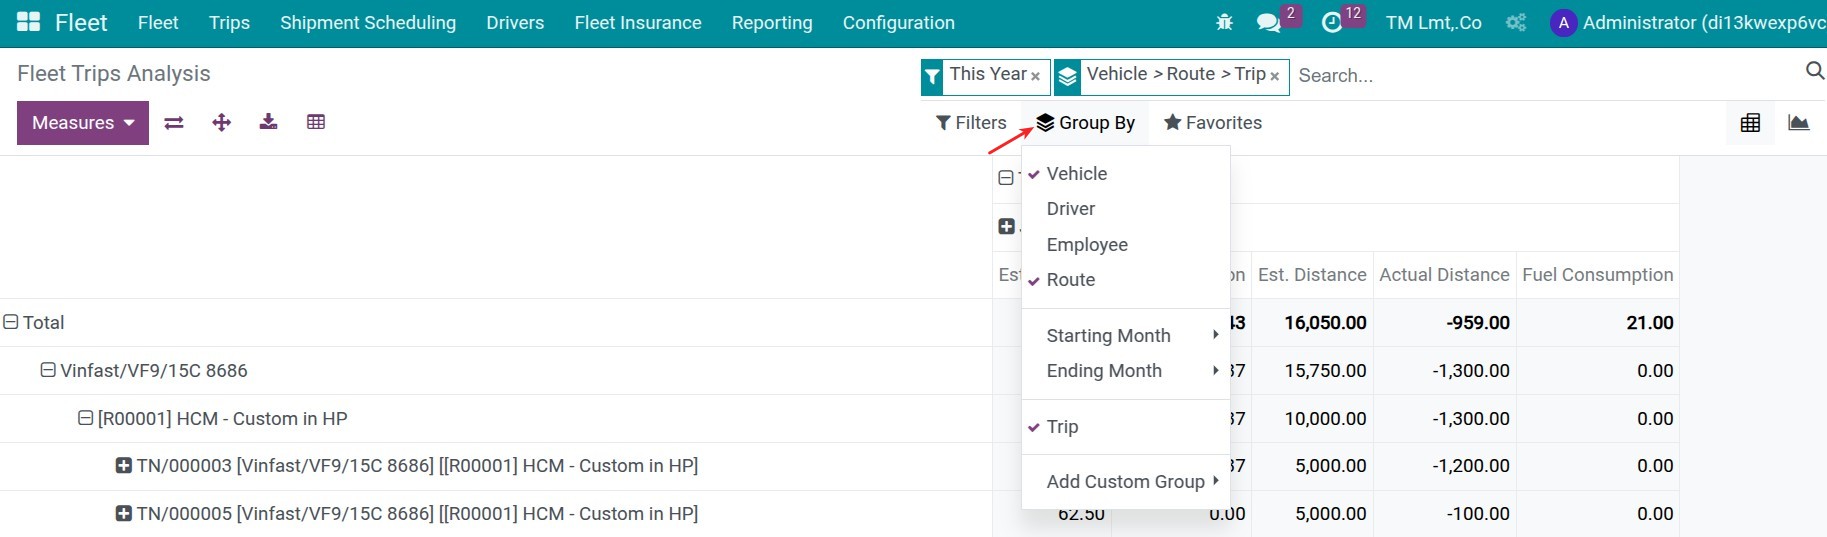The width and height of the screenshot is (1827, 537).
Task: Collapse the Vinfast/VF9/15C 8686 row
Action: (48, 370)
